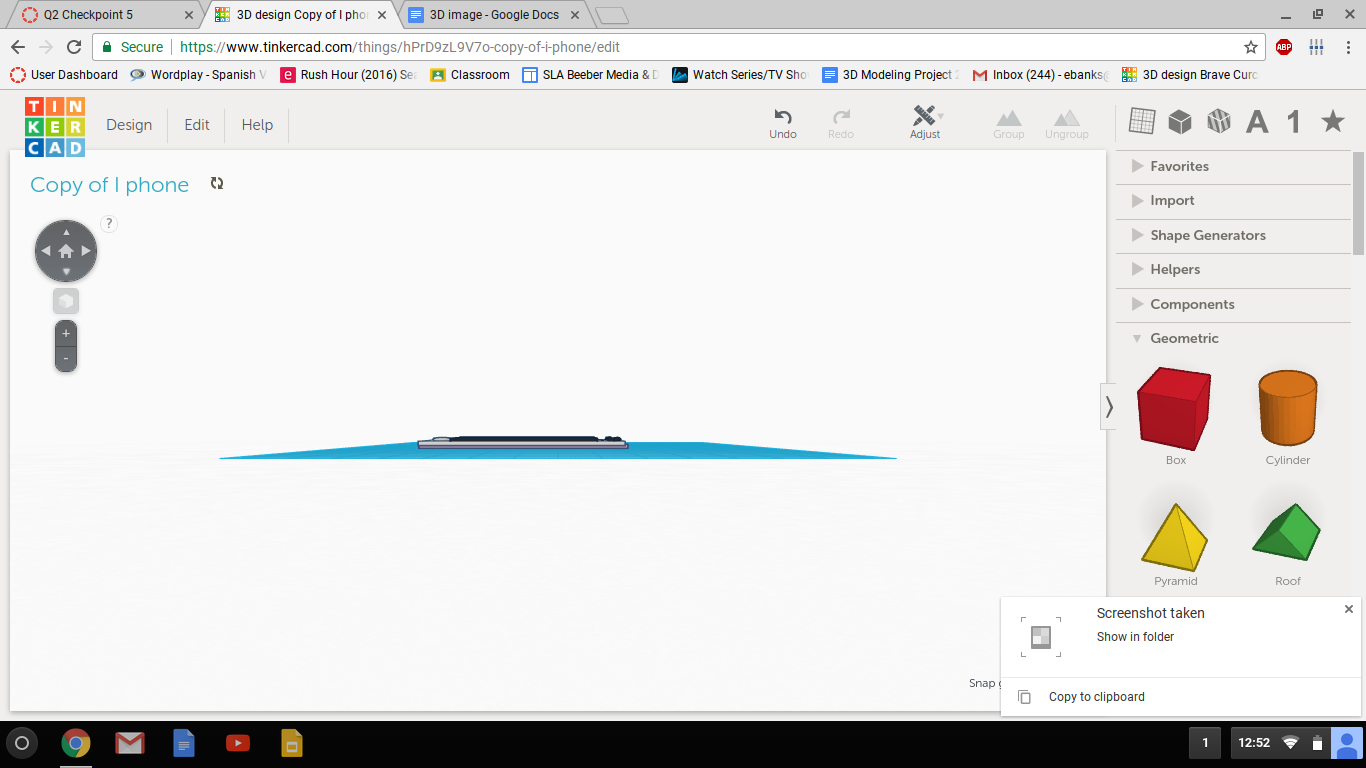Expand the Shape Generators section
The image size is (1366, 768).
(1207, 235)
